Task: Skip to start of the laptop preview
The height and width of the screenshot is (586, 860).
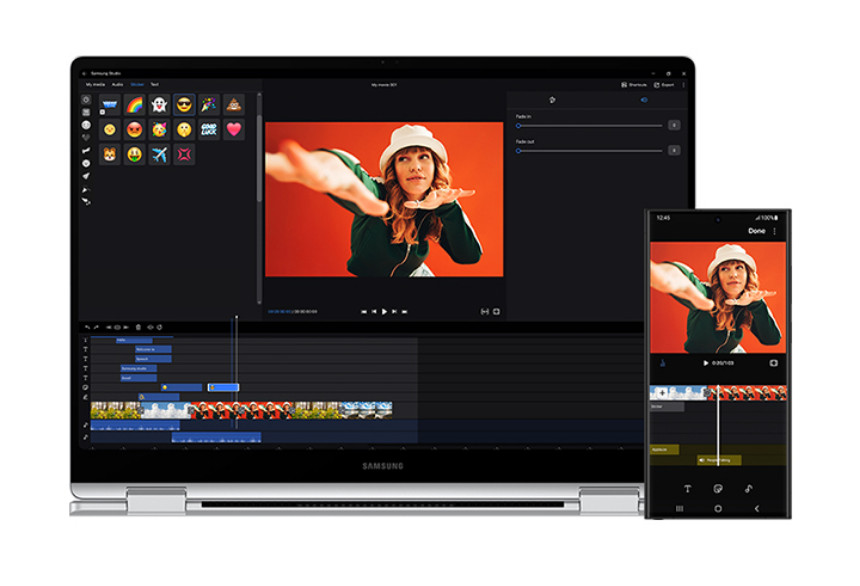Action: pyautogui.click(x=364, y=312)
